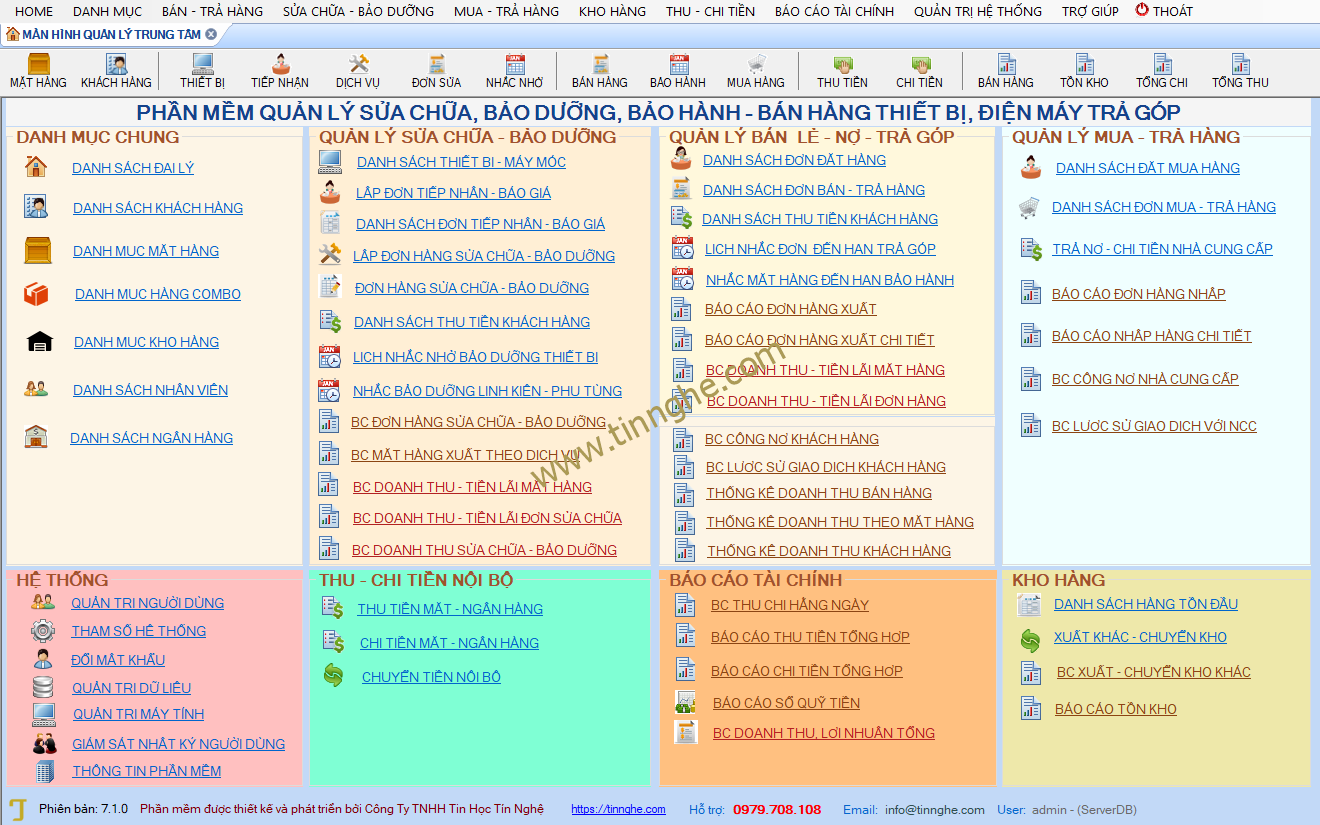Open the https://tinnghe.com link in footer
1320x825 pixels.
tap(618, 809)
